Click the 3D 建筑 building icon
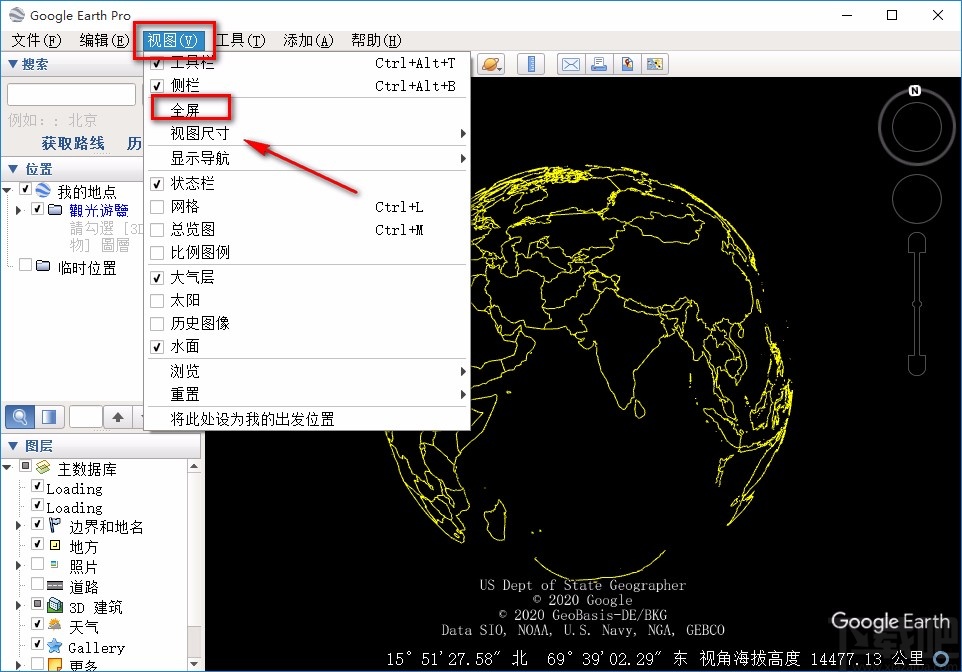This screenshot has width=962, height=672. coord(55,606)
